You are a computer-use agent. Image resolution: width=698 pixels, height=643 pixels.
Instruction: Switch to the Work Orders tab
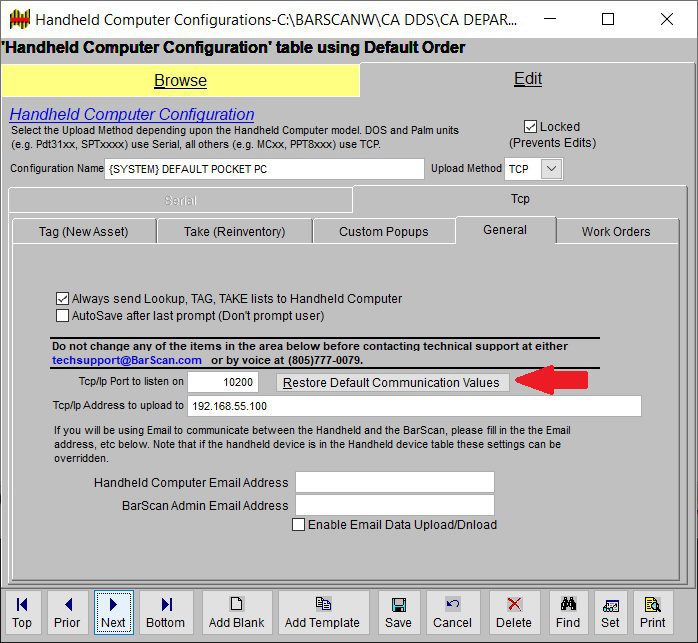coord(615,231)
